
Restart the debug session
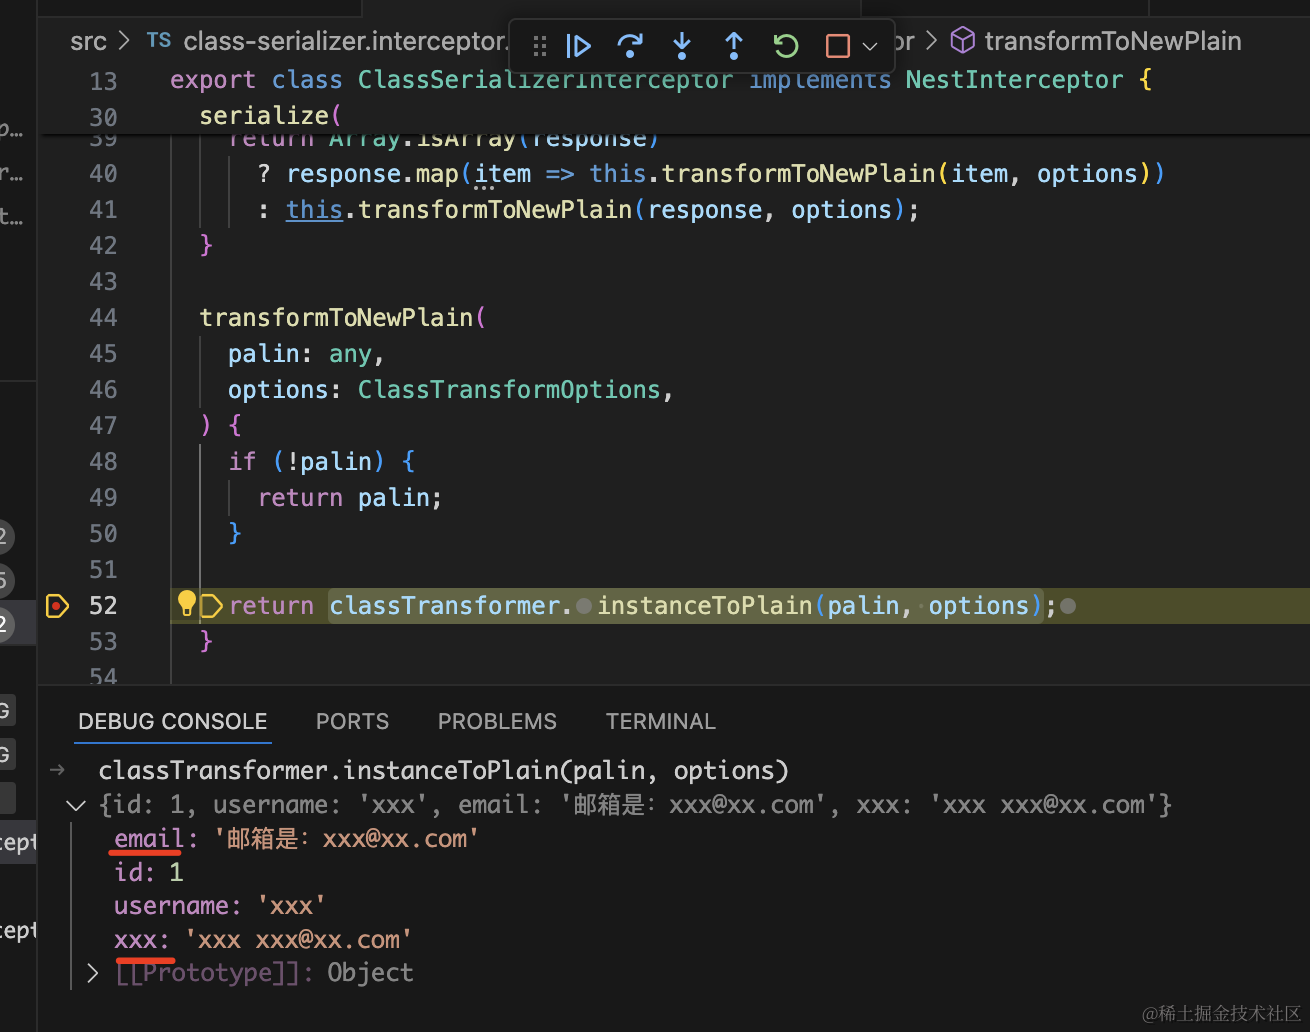click(x=786, y=46)
